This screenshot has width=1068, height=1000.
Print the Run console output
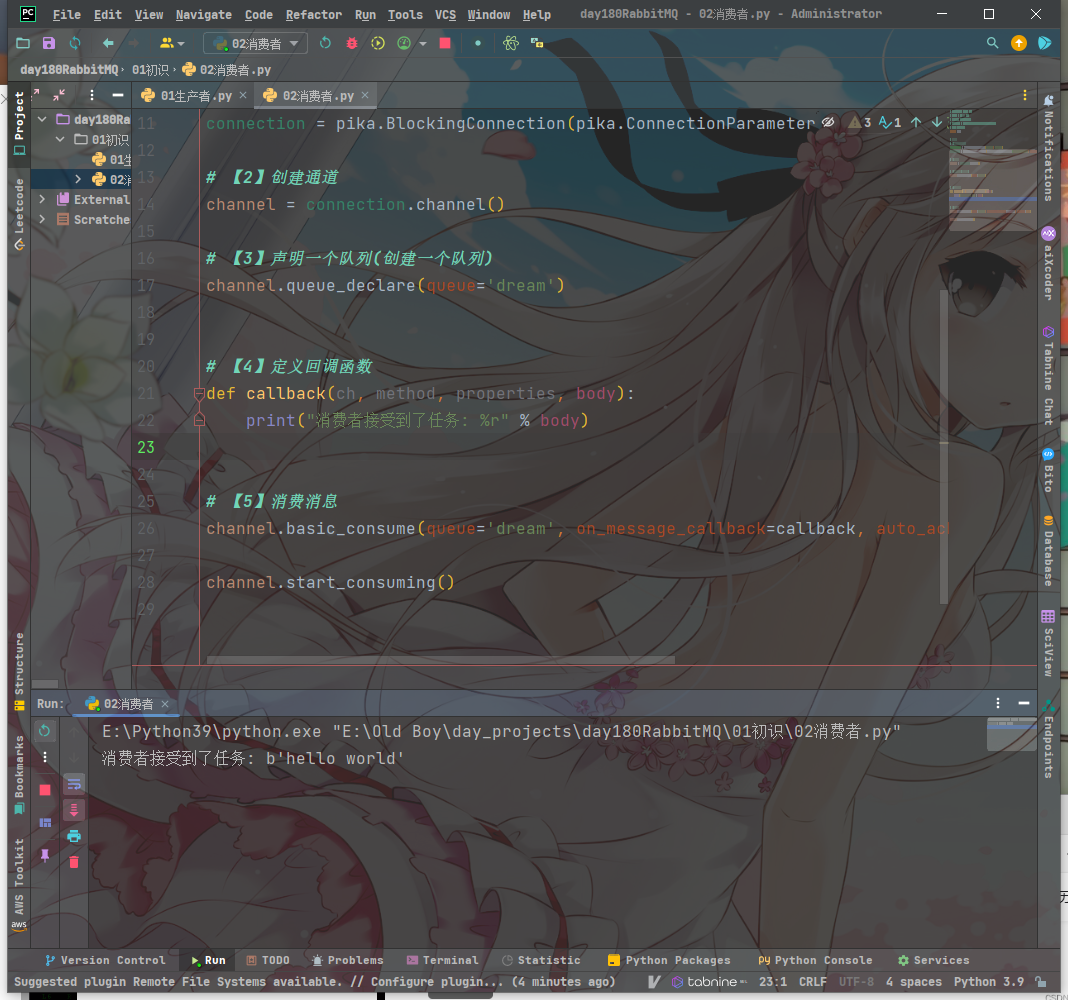pyautogui.click(x=74, y=837)
